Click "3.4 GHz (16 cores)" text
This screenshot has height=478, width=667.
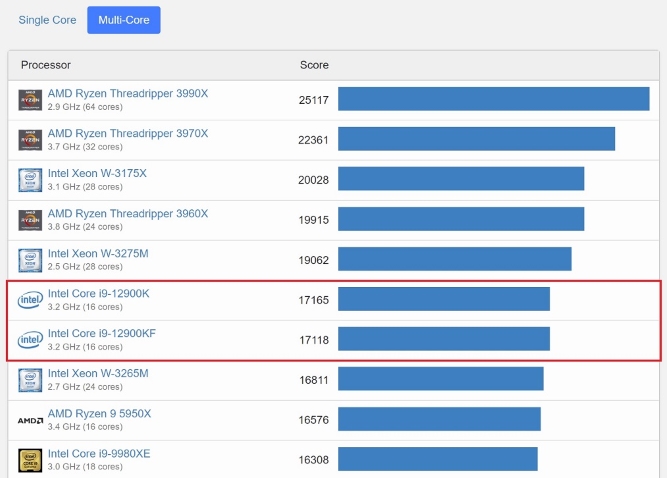(x=85, y=427)
